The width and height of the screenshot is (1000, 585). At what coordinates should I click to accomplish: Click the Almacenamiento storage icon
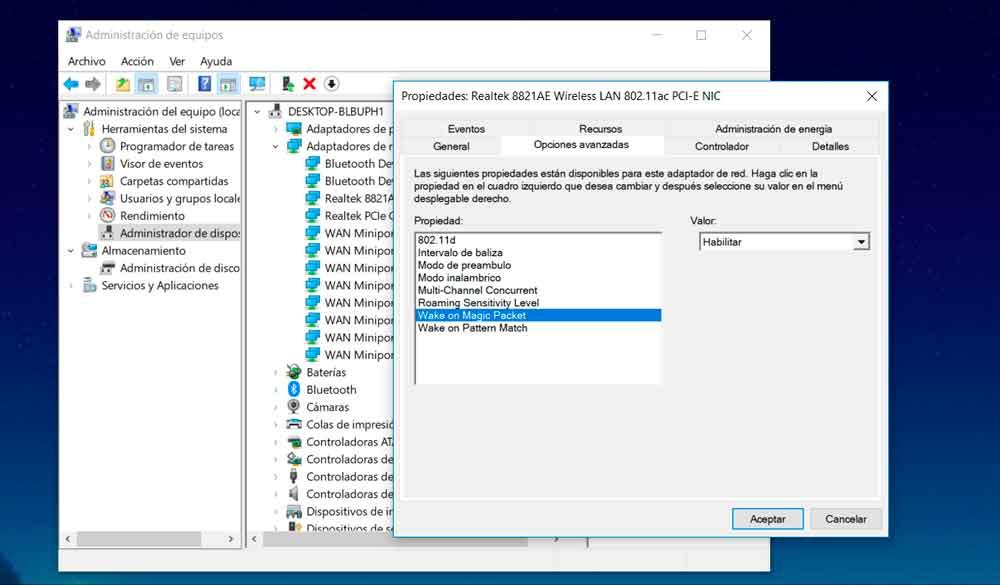point(89,251)
